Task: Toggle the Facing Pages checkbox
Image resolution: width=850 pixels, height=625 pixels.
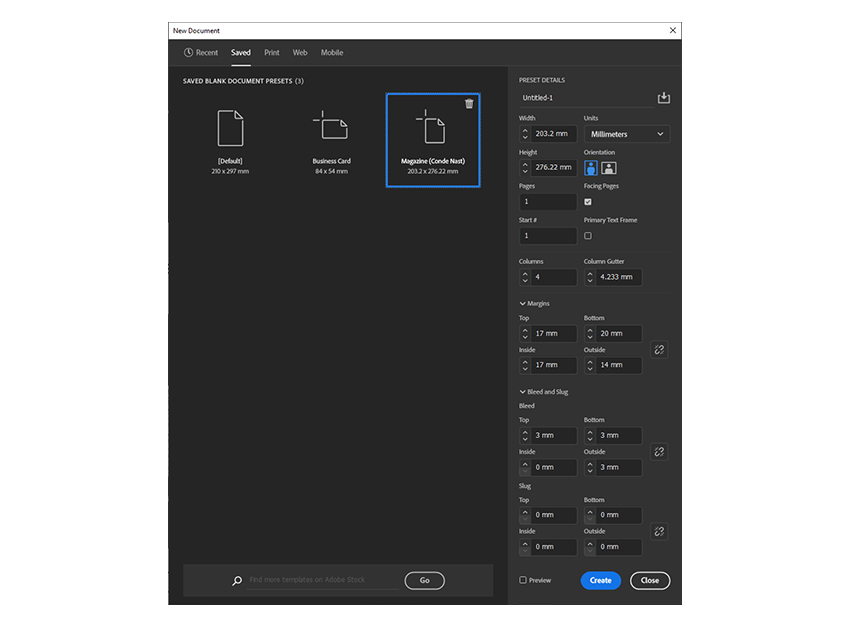Action: point(588,202)
